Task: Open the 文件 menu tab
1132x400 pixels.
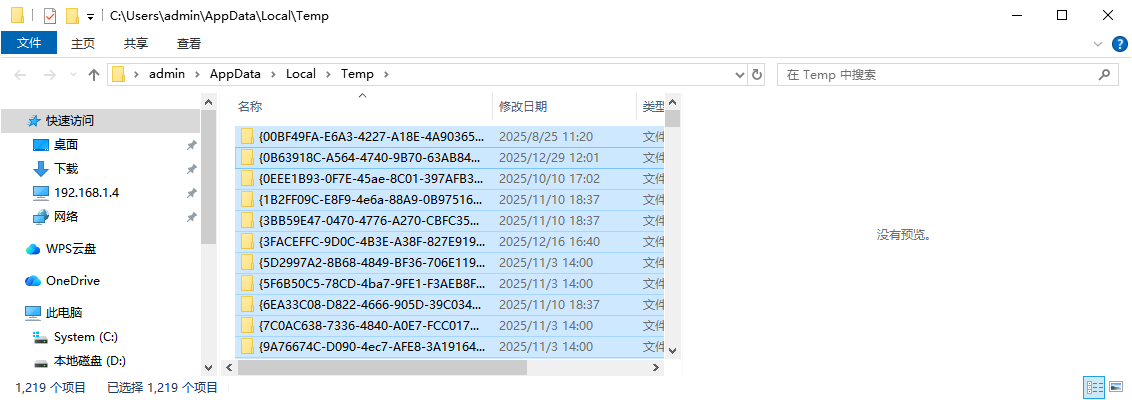Action: (29, 43)
